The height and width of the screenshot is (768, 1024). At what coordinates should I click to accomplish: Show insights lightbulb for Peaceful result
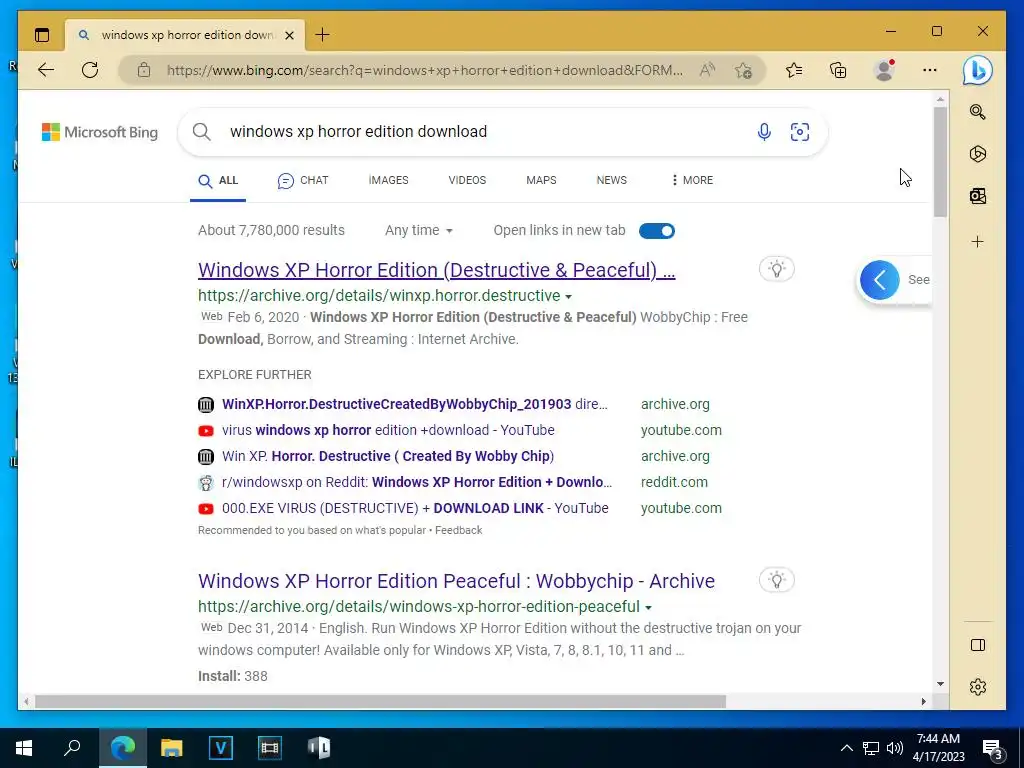(x=776, y=580)
